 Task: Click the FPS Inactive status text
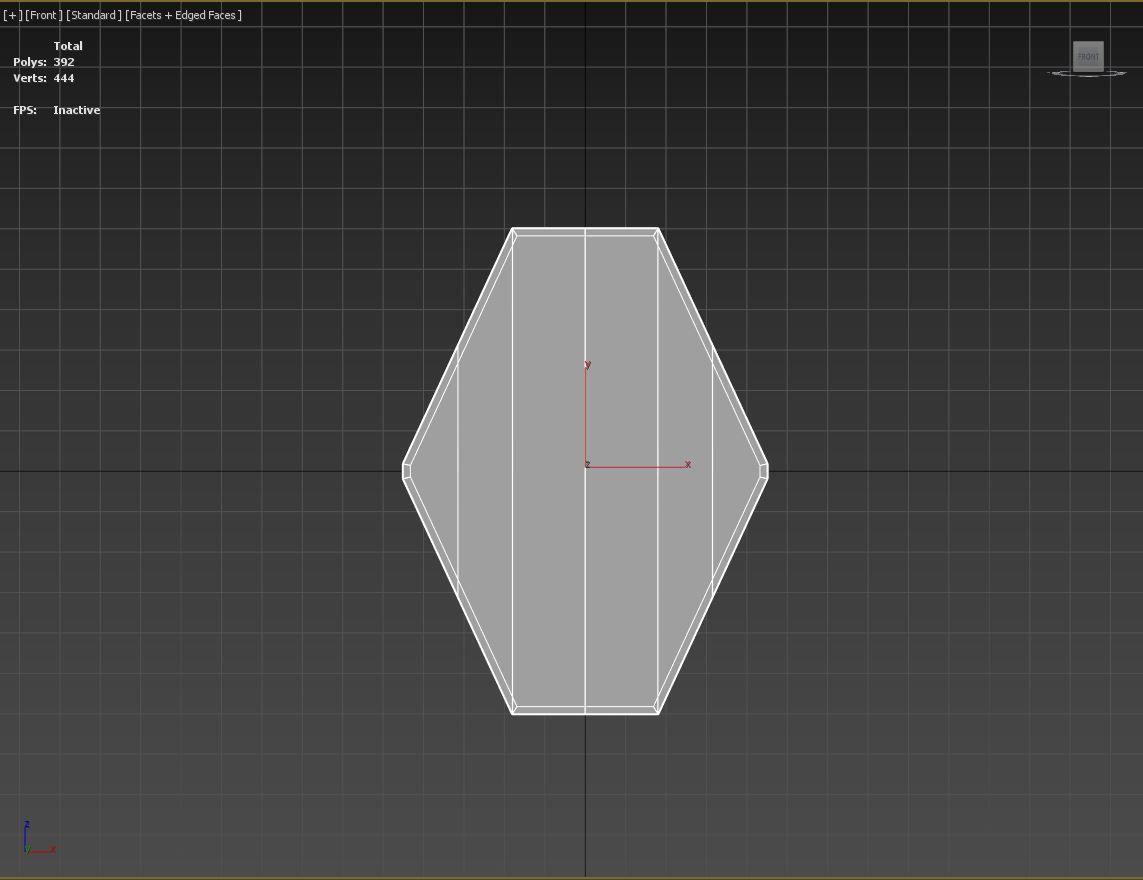pos(76,110)
